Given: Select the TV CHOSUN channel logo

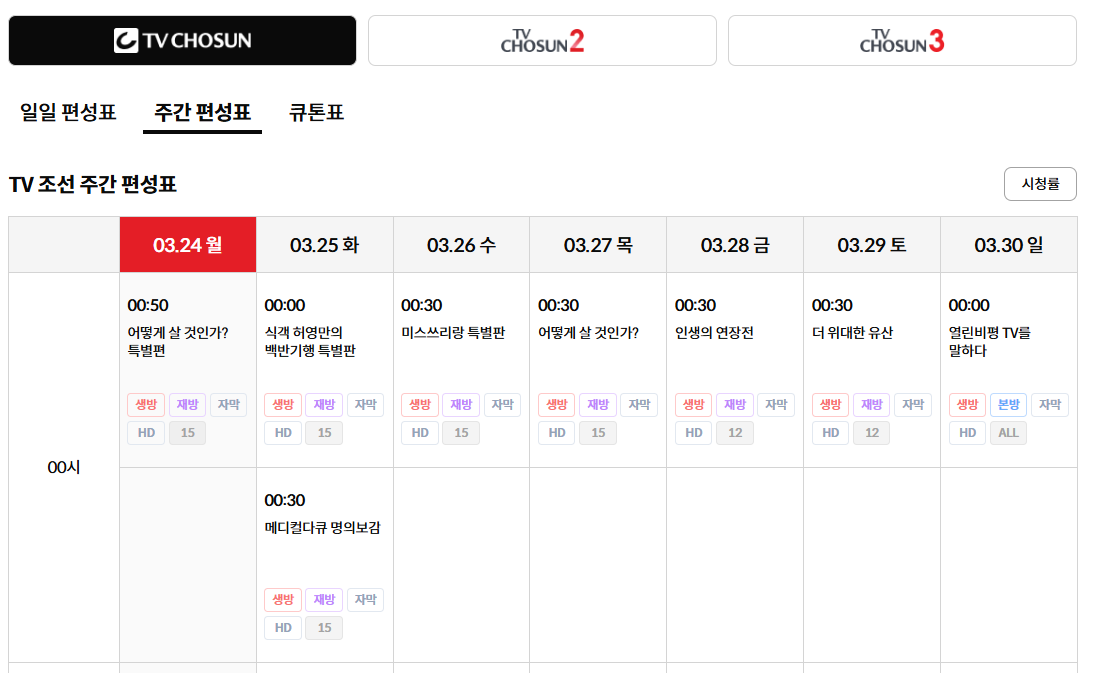Looking at the screenshot, I should [x=182, y=40].
